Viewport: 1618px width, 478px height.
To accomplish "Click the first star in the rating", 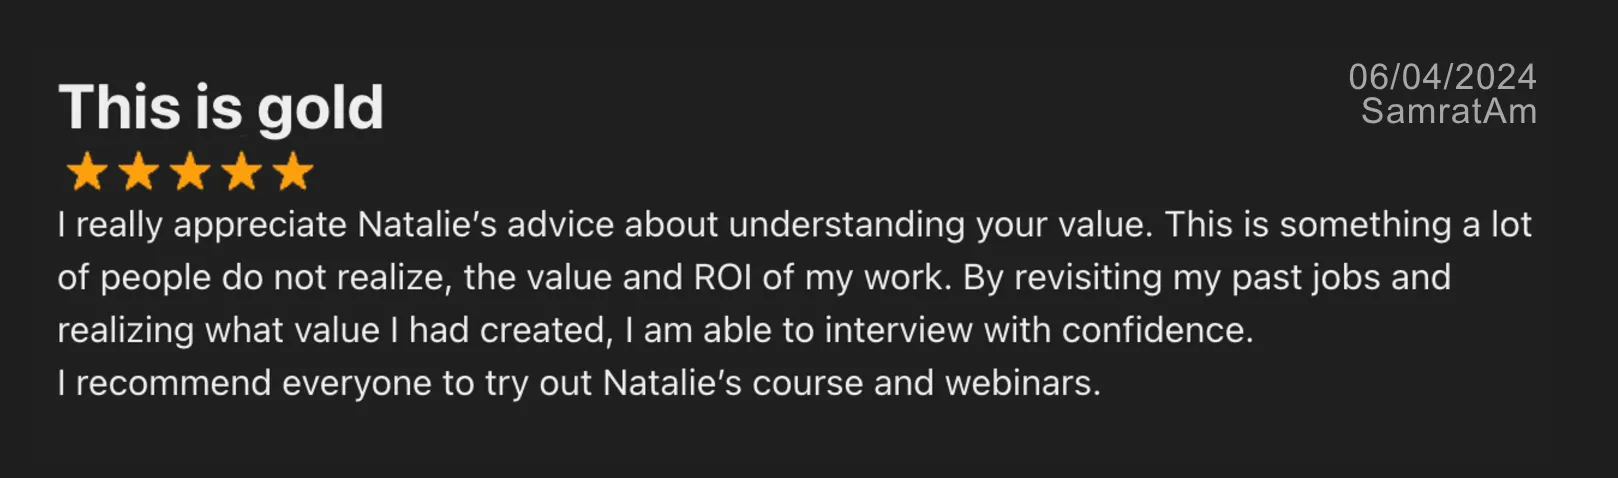I will coord(87,172).
